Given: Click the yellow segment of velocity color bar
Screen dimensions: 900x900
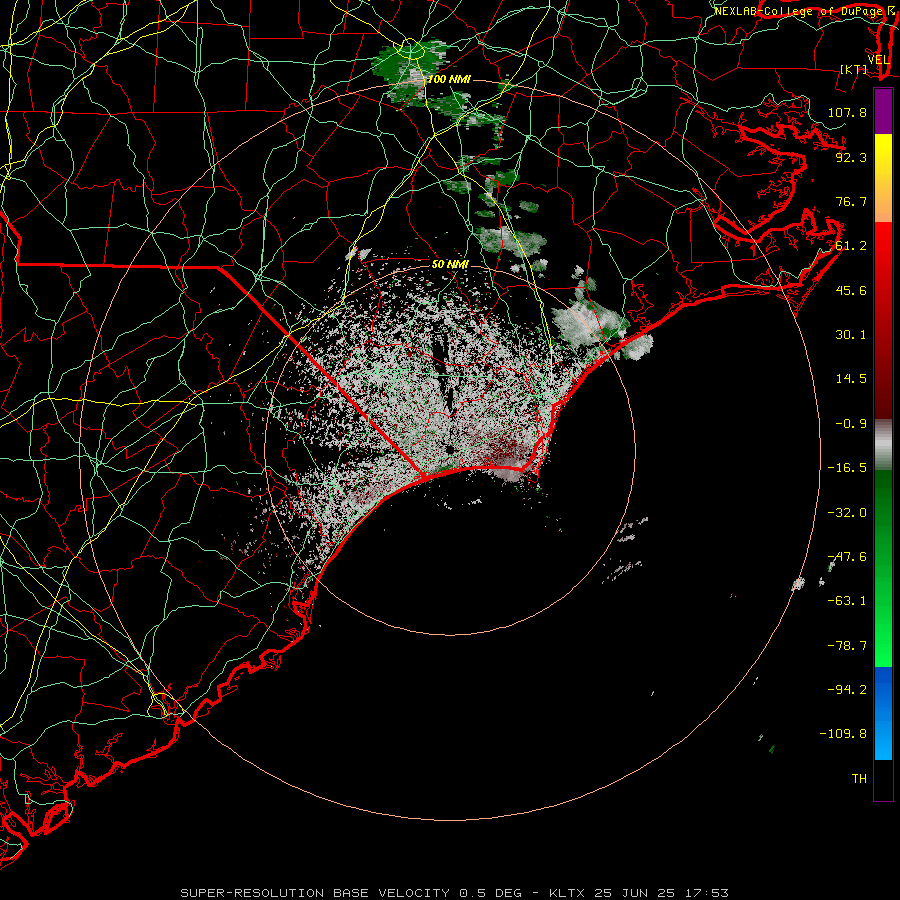Looking at the screenshot, I should [x=883, y=178].
